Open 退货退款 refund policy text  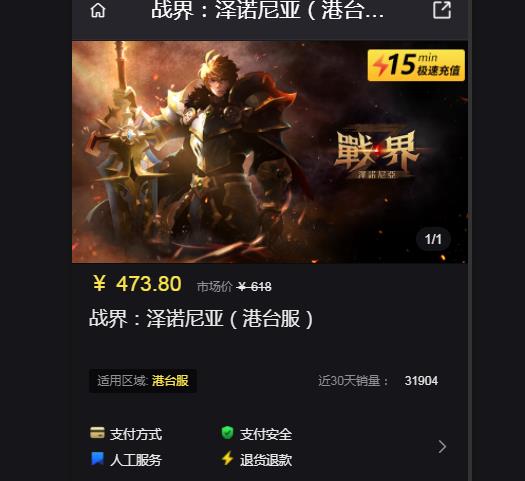[266, 460]
